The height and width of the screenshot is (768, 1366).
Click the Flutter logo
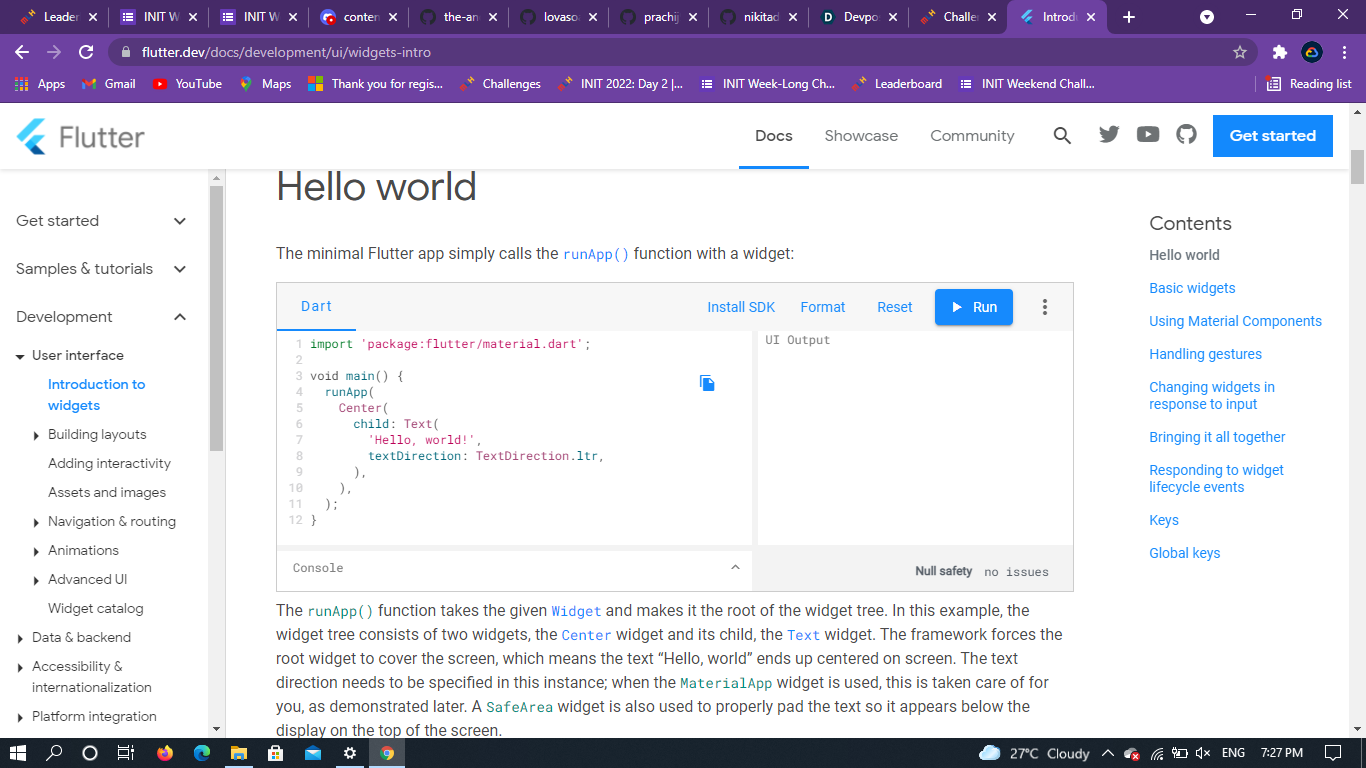[x=79, y=136]
